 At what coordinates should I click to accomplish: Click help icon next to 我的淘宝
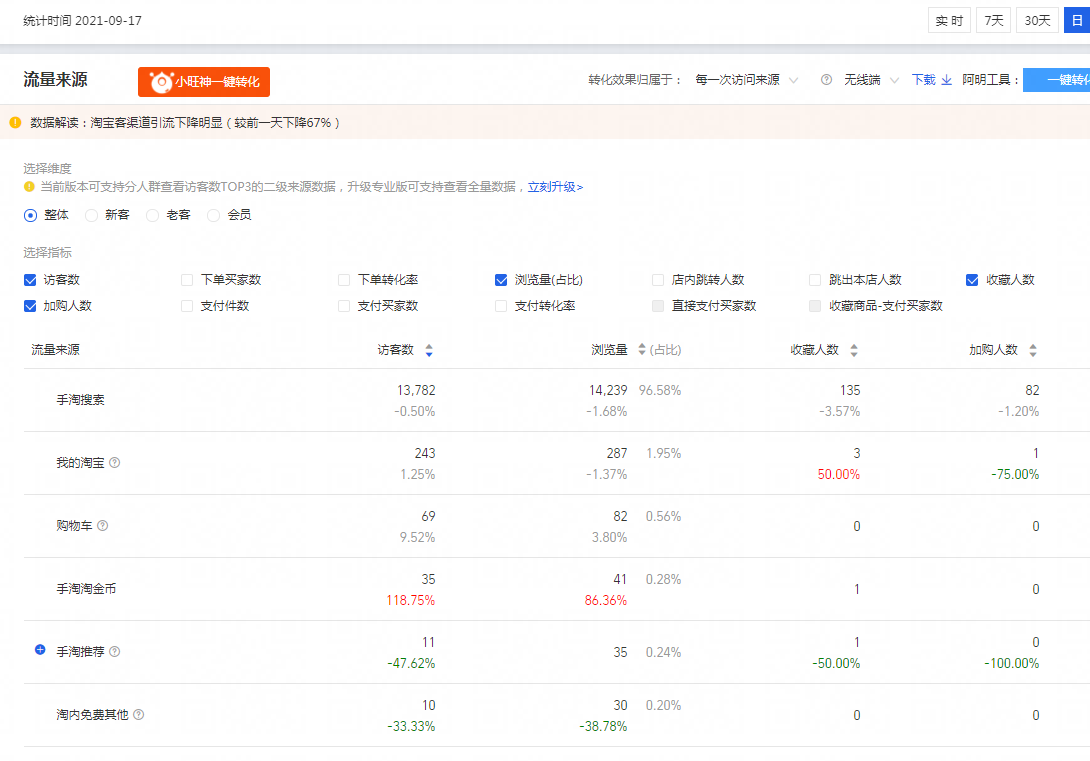click(x=115, y=463)
